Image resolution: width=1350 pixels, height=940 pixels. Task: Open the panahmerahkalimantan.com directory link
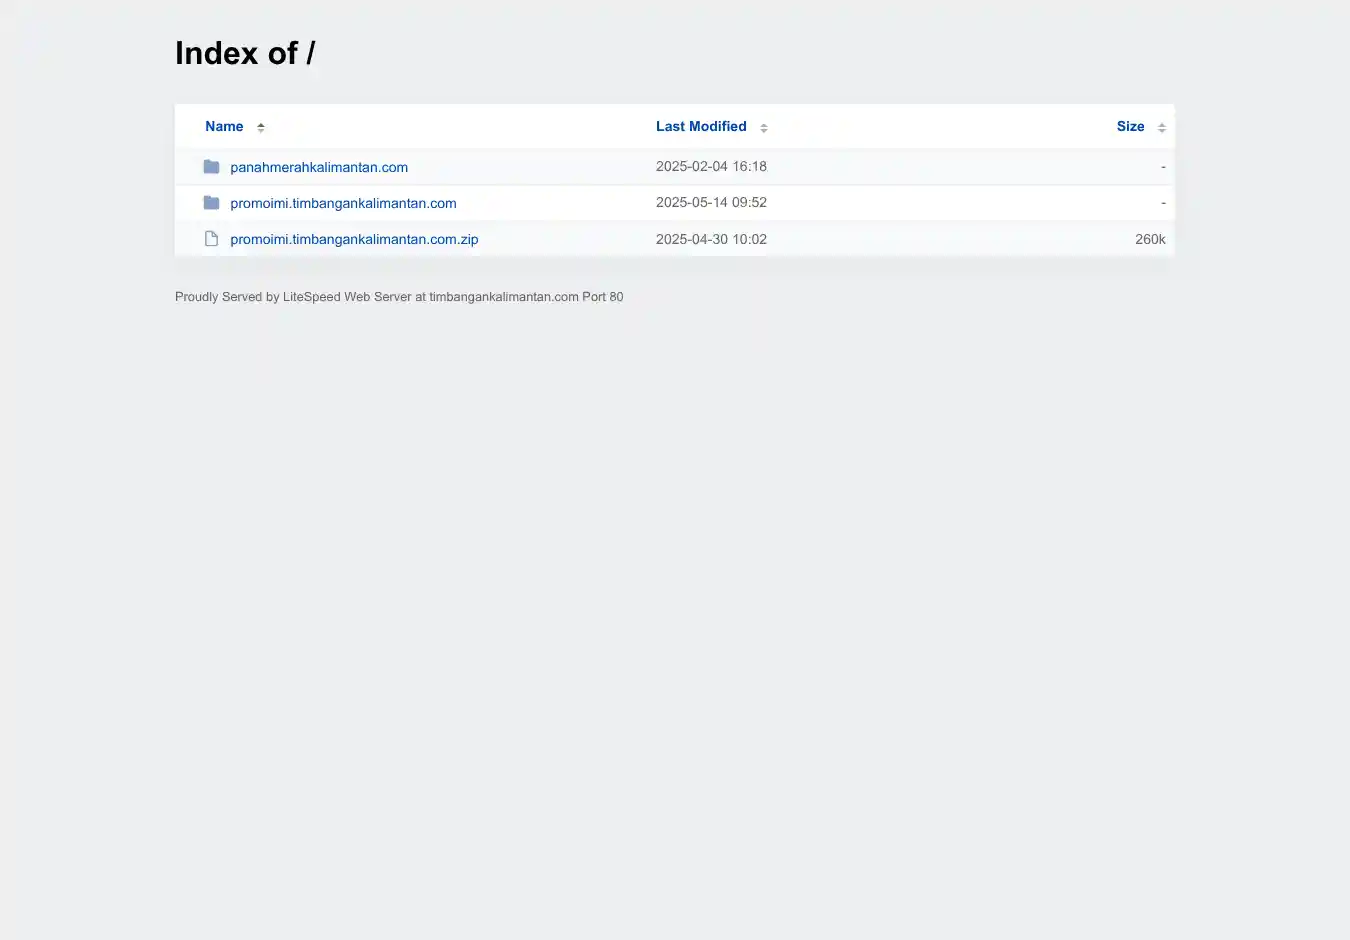pyautogui.click(x=319, y=167)
